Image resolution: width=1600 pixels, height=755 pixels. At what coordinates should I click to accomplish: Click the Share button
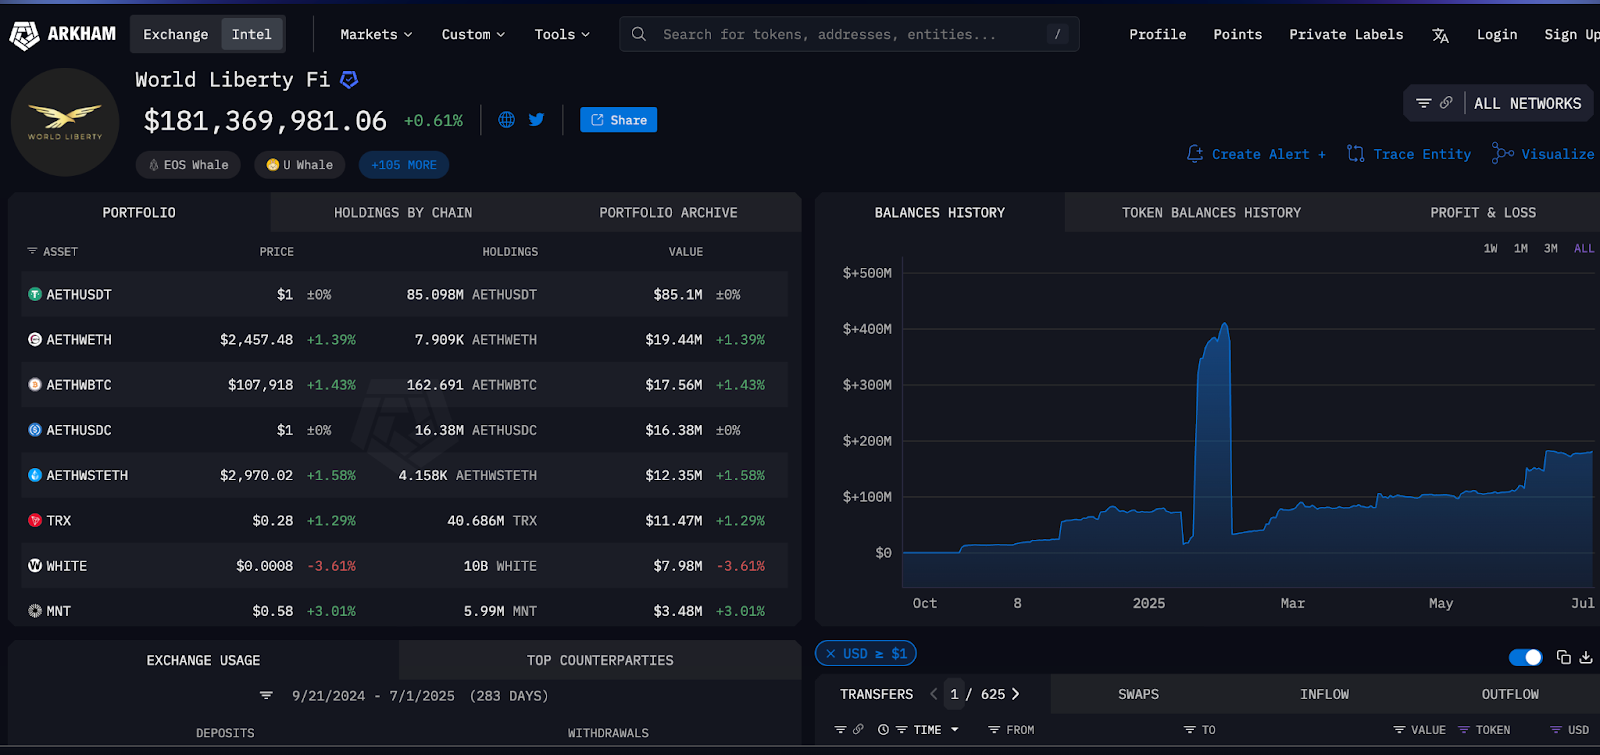618,120
